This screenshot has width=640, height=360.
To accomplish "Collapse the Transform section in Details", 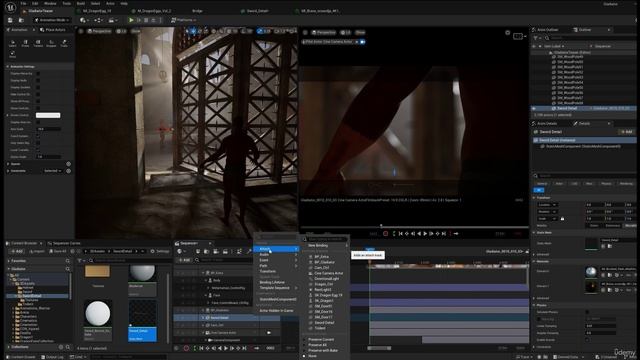I will (x=534, y=198).
